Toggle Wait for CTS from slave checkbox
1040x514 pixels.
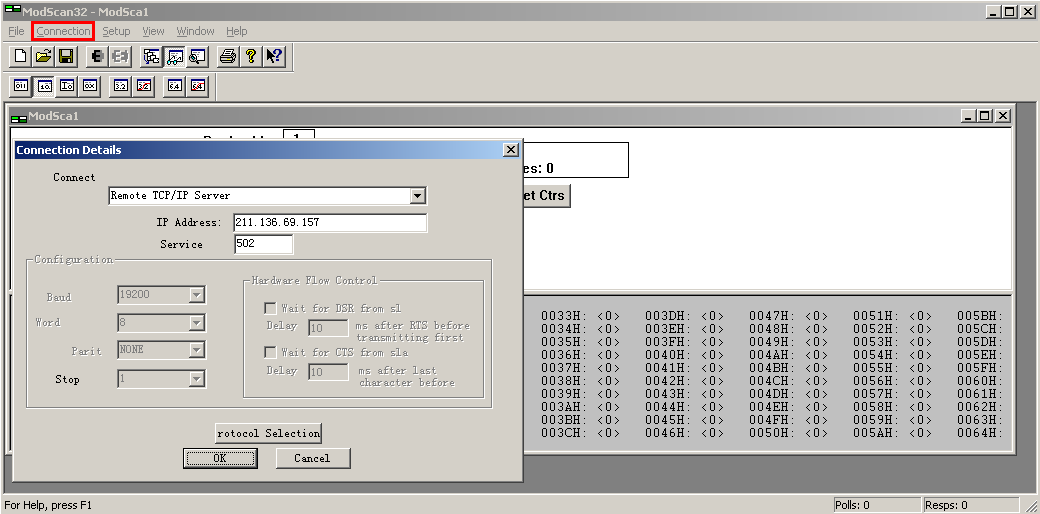(x=270, y=352)
